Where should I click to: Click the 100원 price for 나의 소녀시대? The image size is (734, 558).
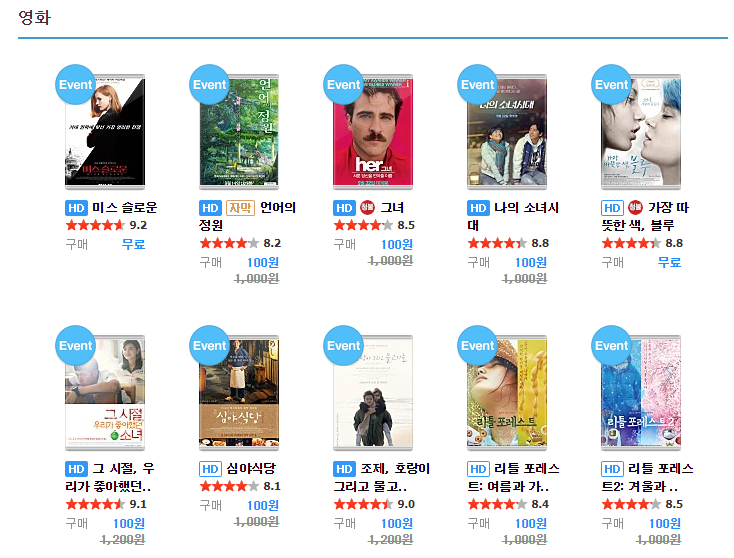coord(531,263)
